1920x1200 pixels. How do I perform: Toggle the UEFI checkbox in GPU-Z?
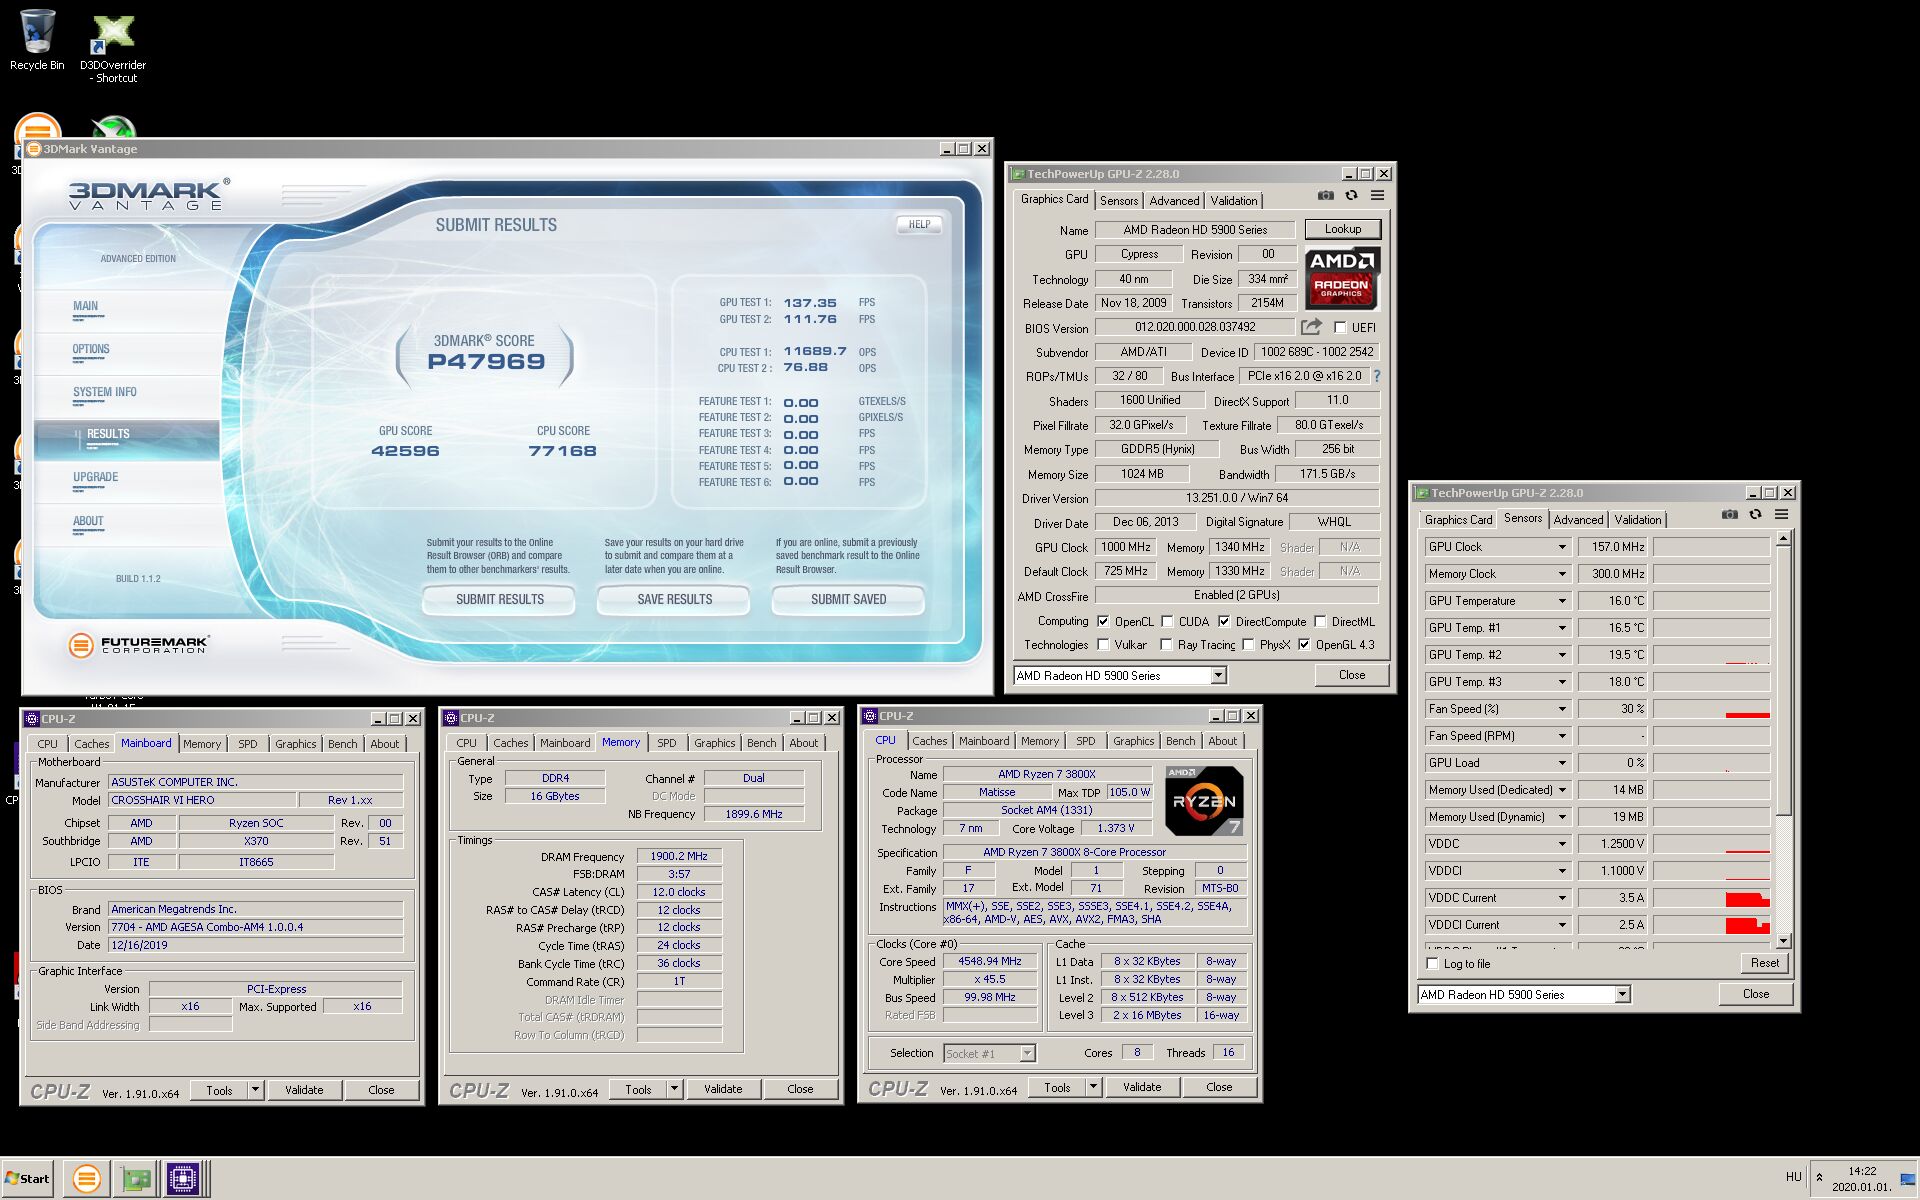pyautogui.click(x=1340, y=328)
